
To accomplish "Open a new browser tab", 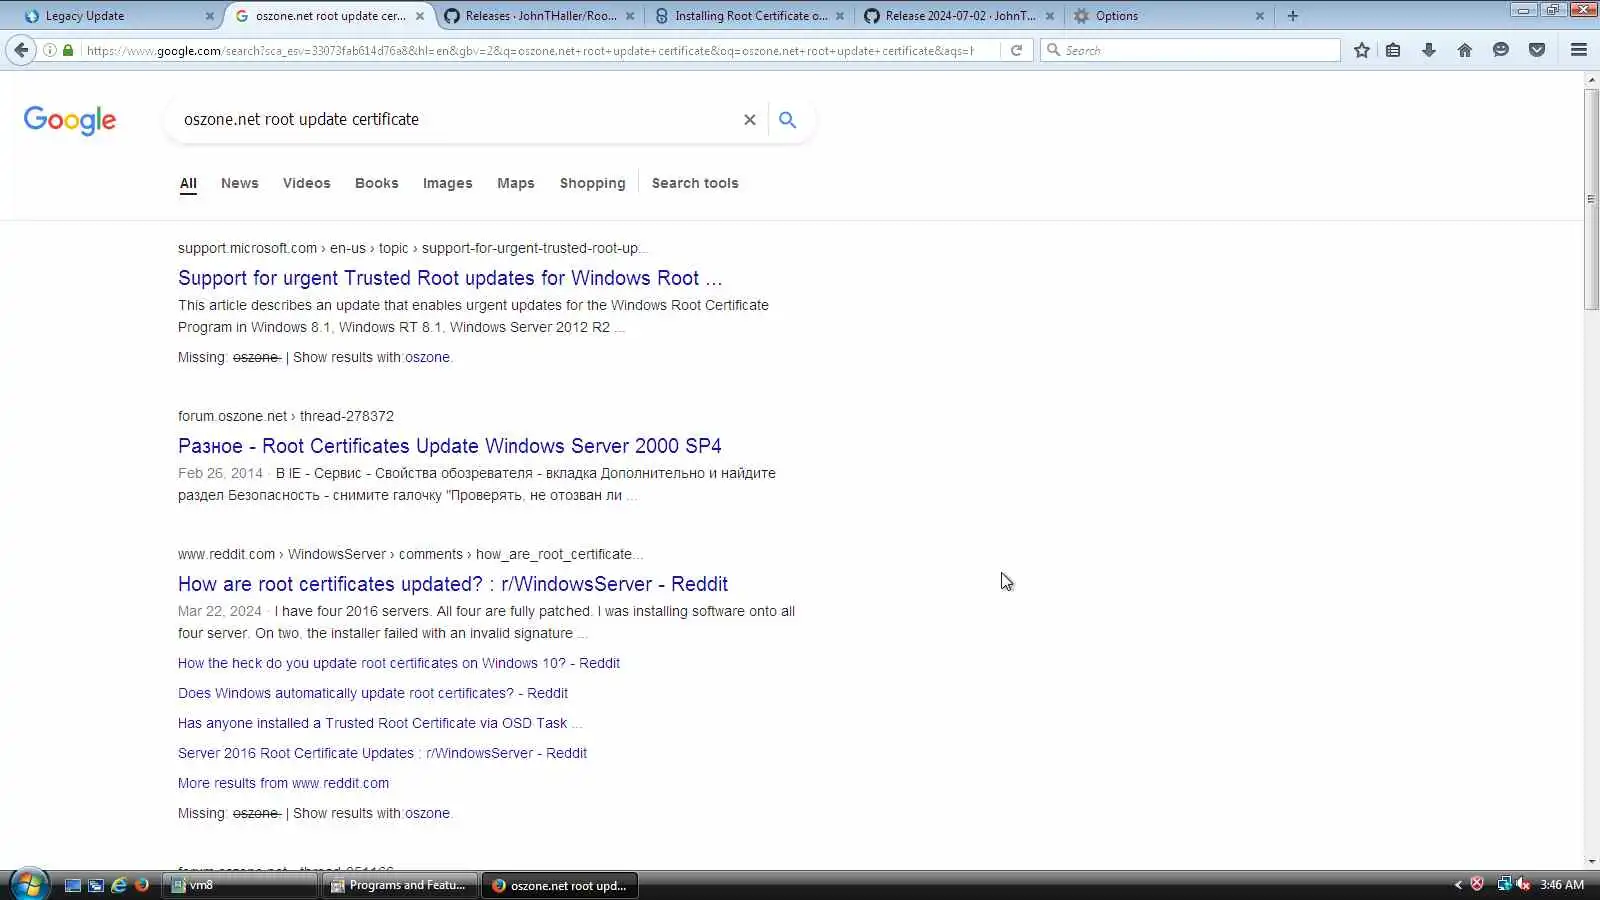I will (1293, 16).
